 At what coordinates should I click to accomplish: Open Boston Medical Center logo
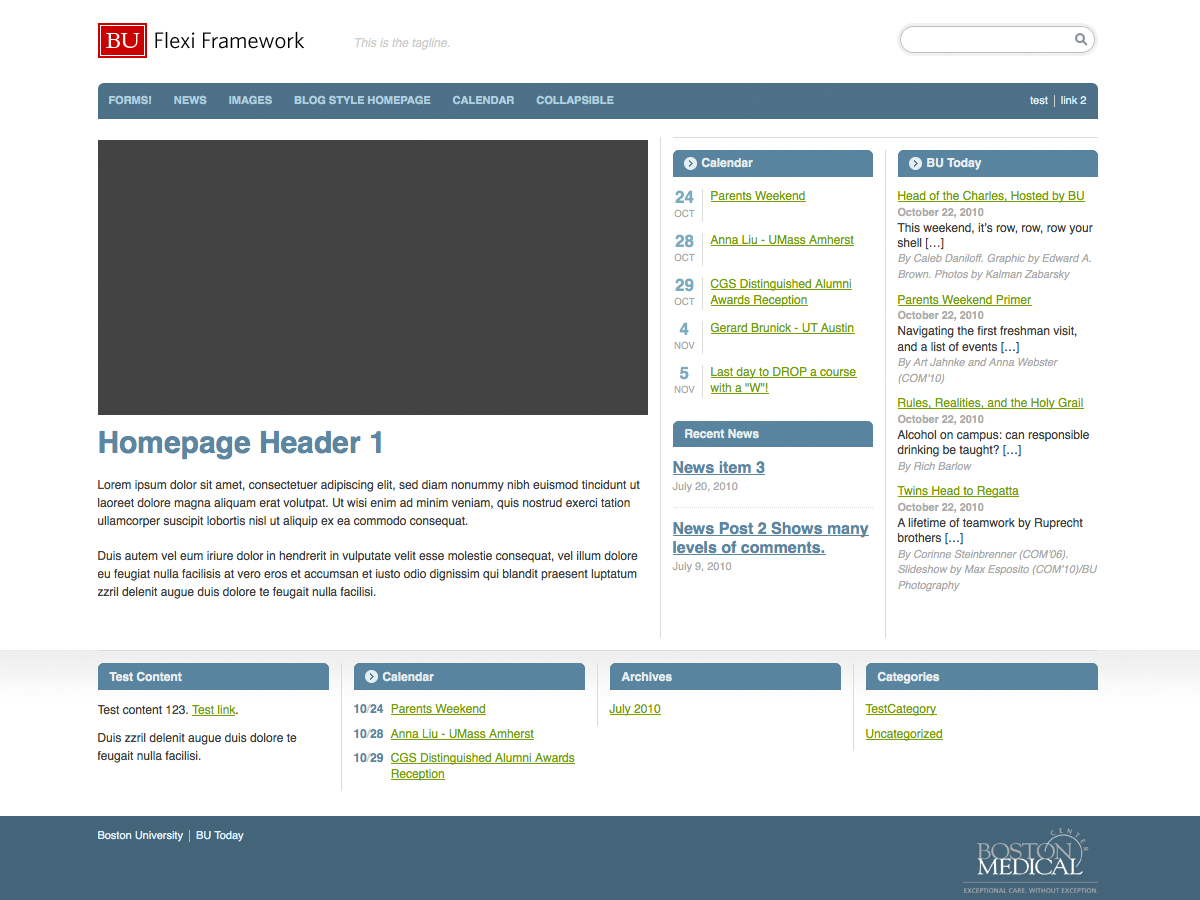coord(1031,861)
